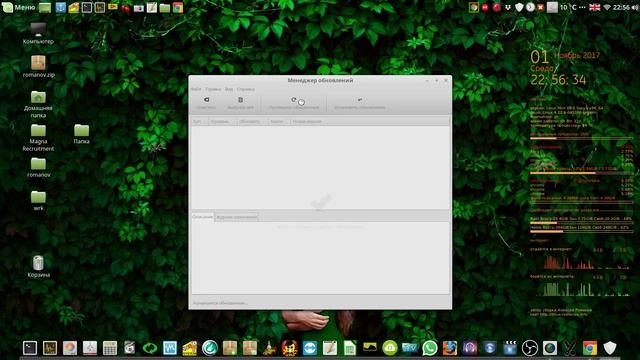Select the wrk folder on the desktop

pos(38,200)
